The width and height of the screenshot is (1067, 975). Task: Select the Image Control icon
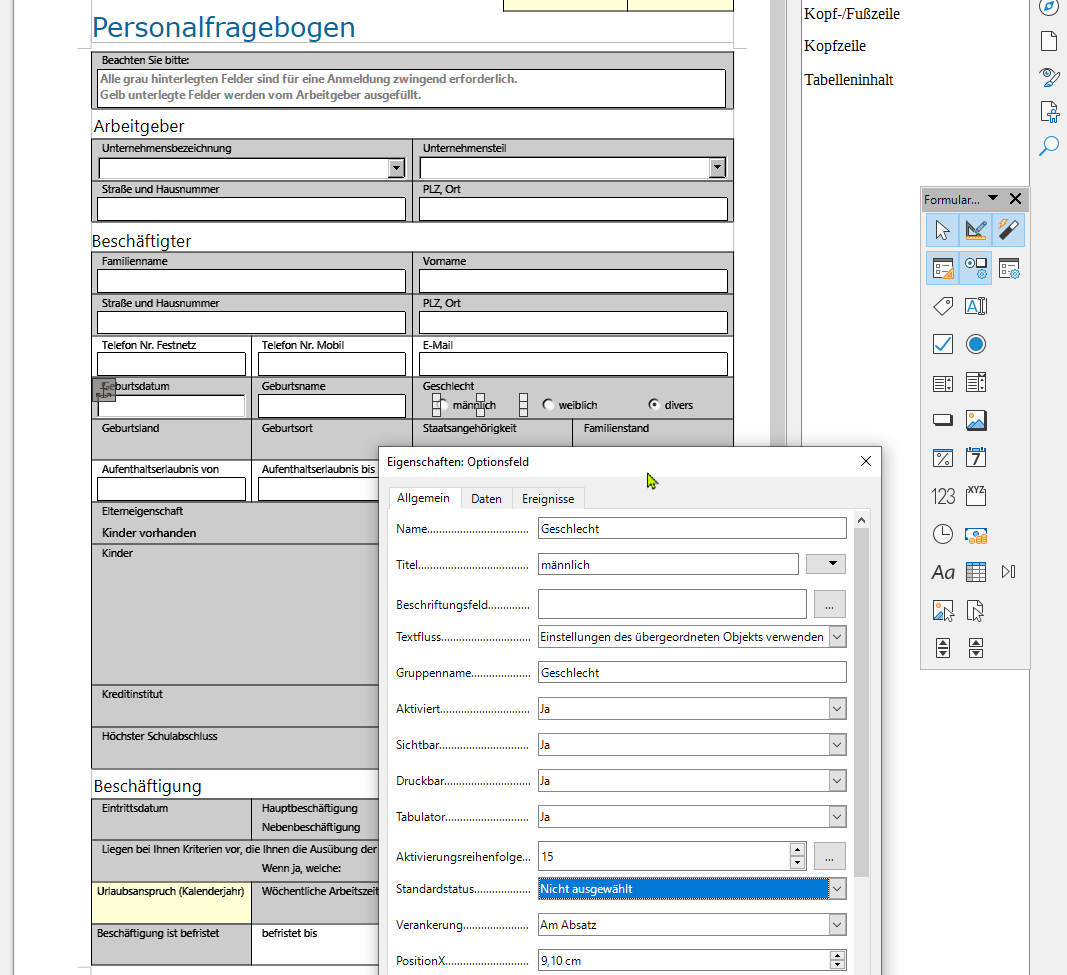click(x=942, y=611)
